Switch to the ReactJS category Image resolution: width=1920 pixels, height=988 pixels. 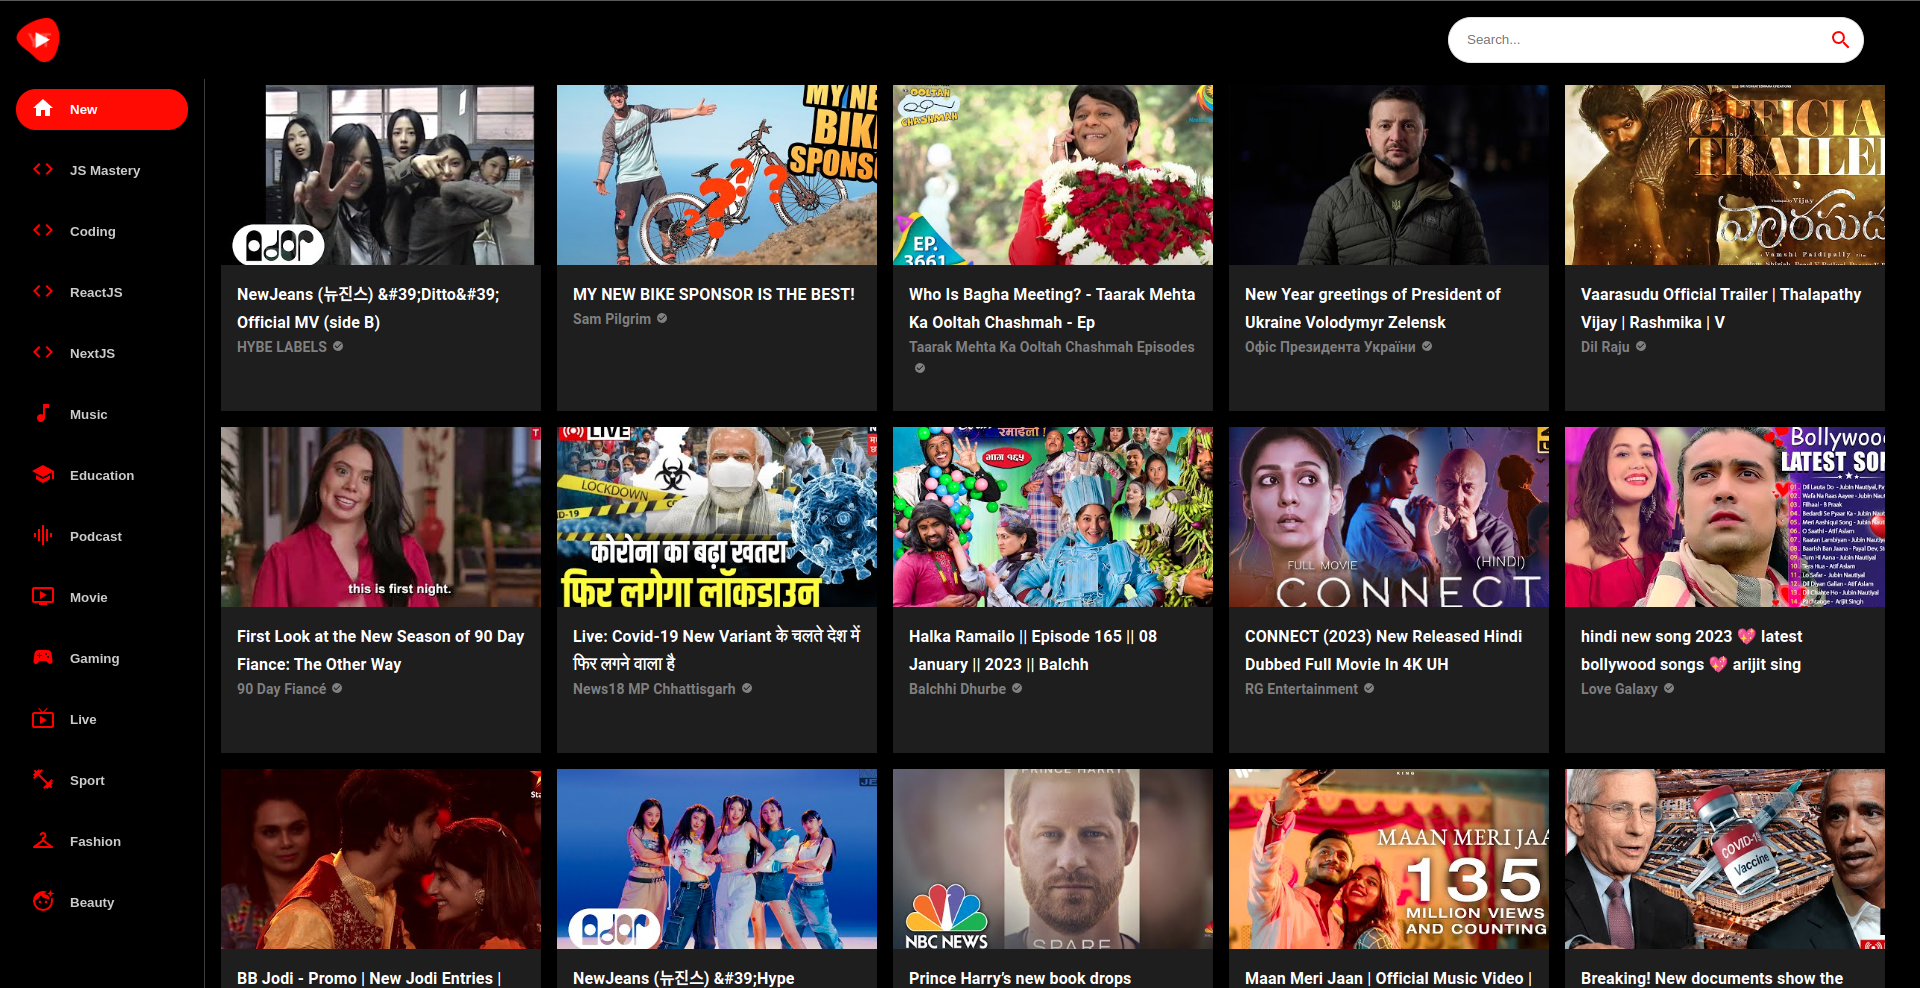click(102, 292)
